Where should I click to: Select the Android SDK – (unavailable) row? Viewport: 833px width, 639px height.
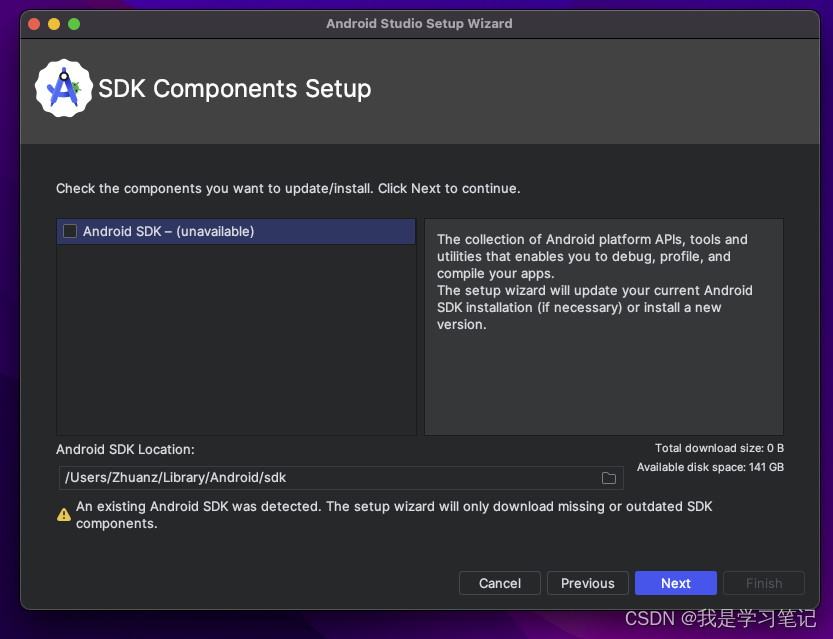pyautogui.click(x=236, y=232)
